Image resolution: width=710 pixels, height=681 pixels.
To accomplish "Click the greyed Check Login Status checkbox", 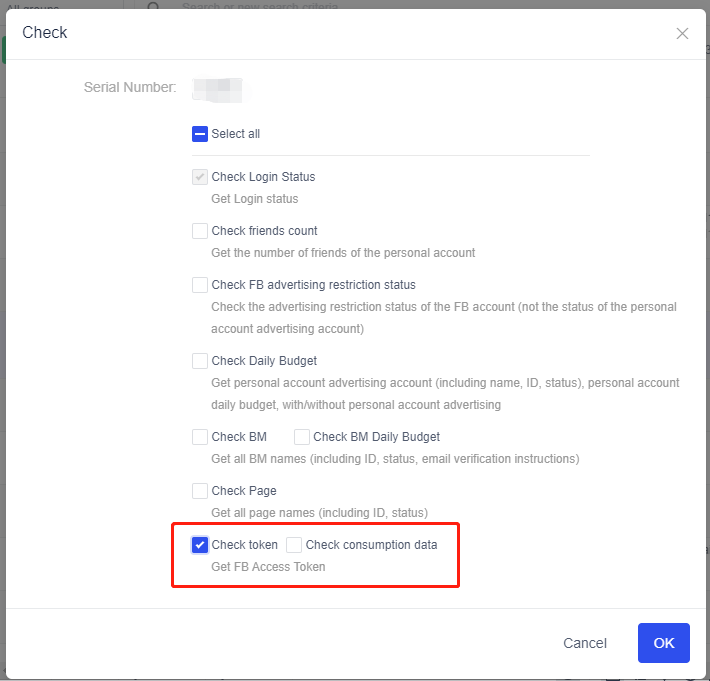I will point(200,177).
